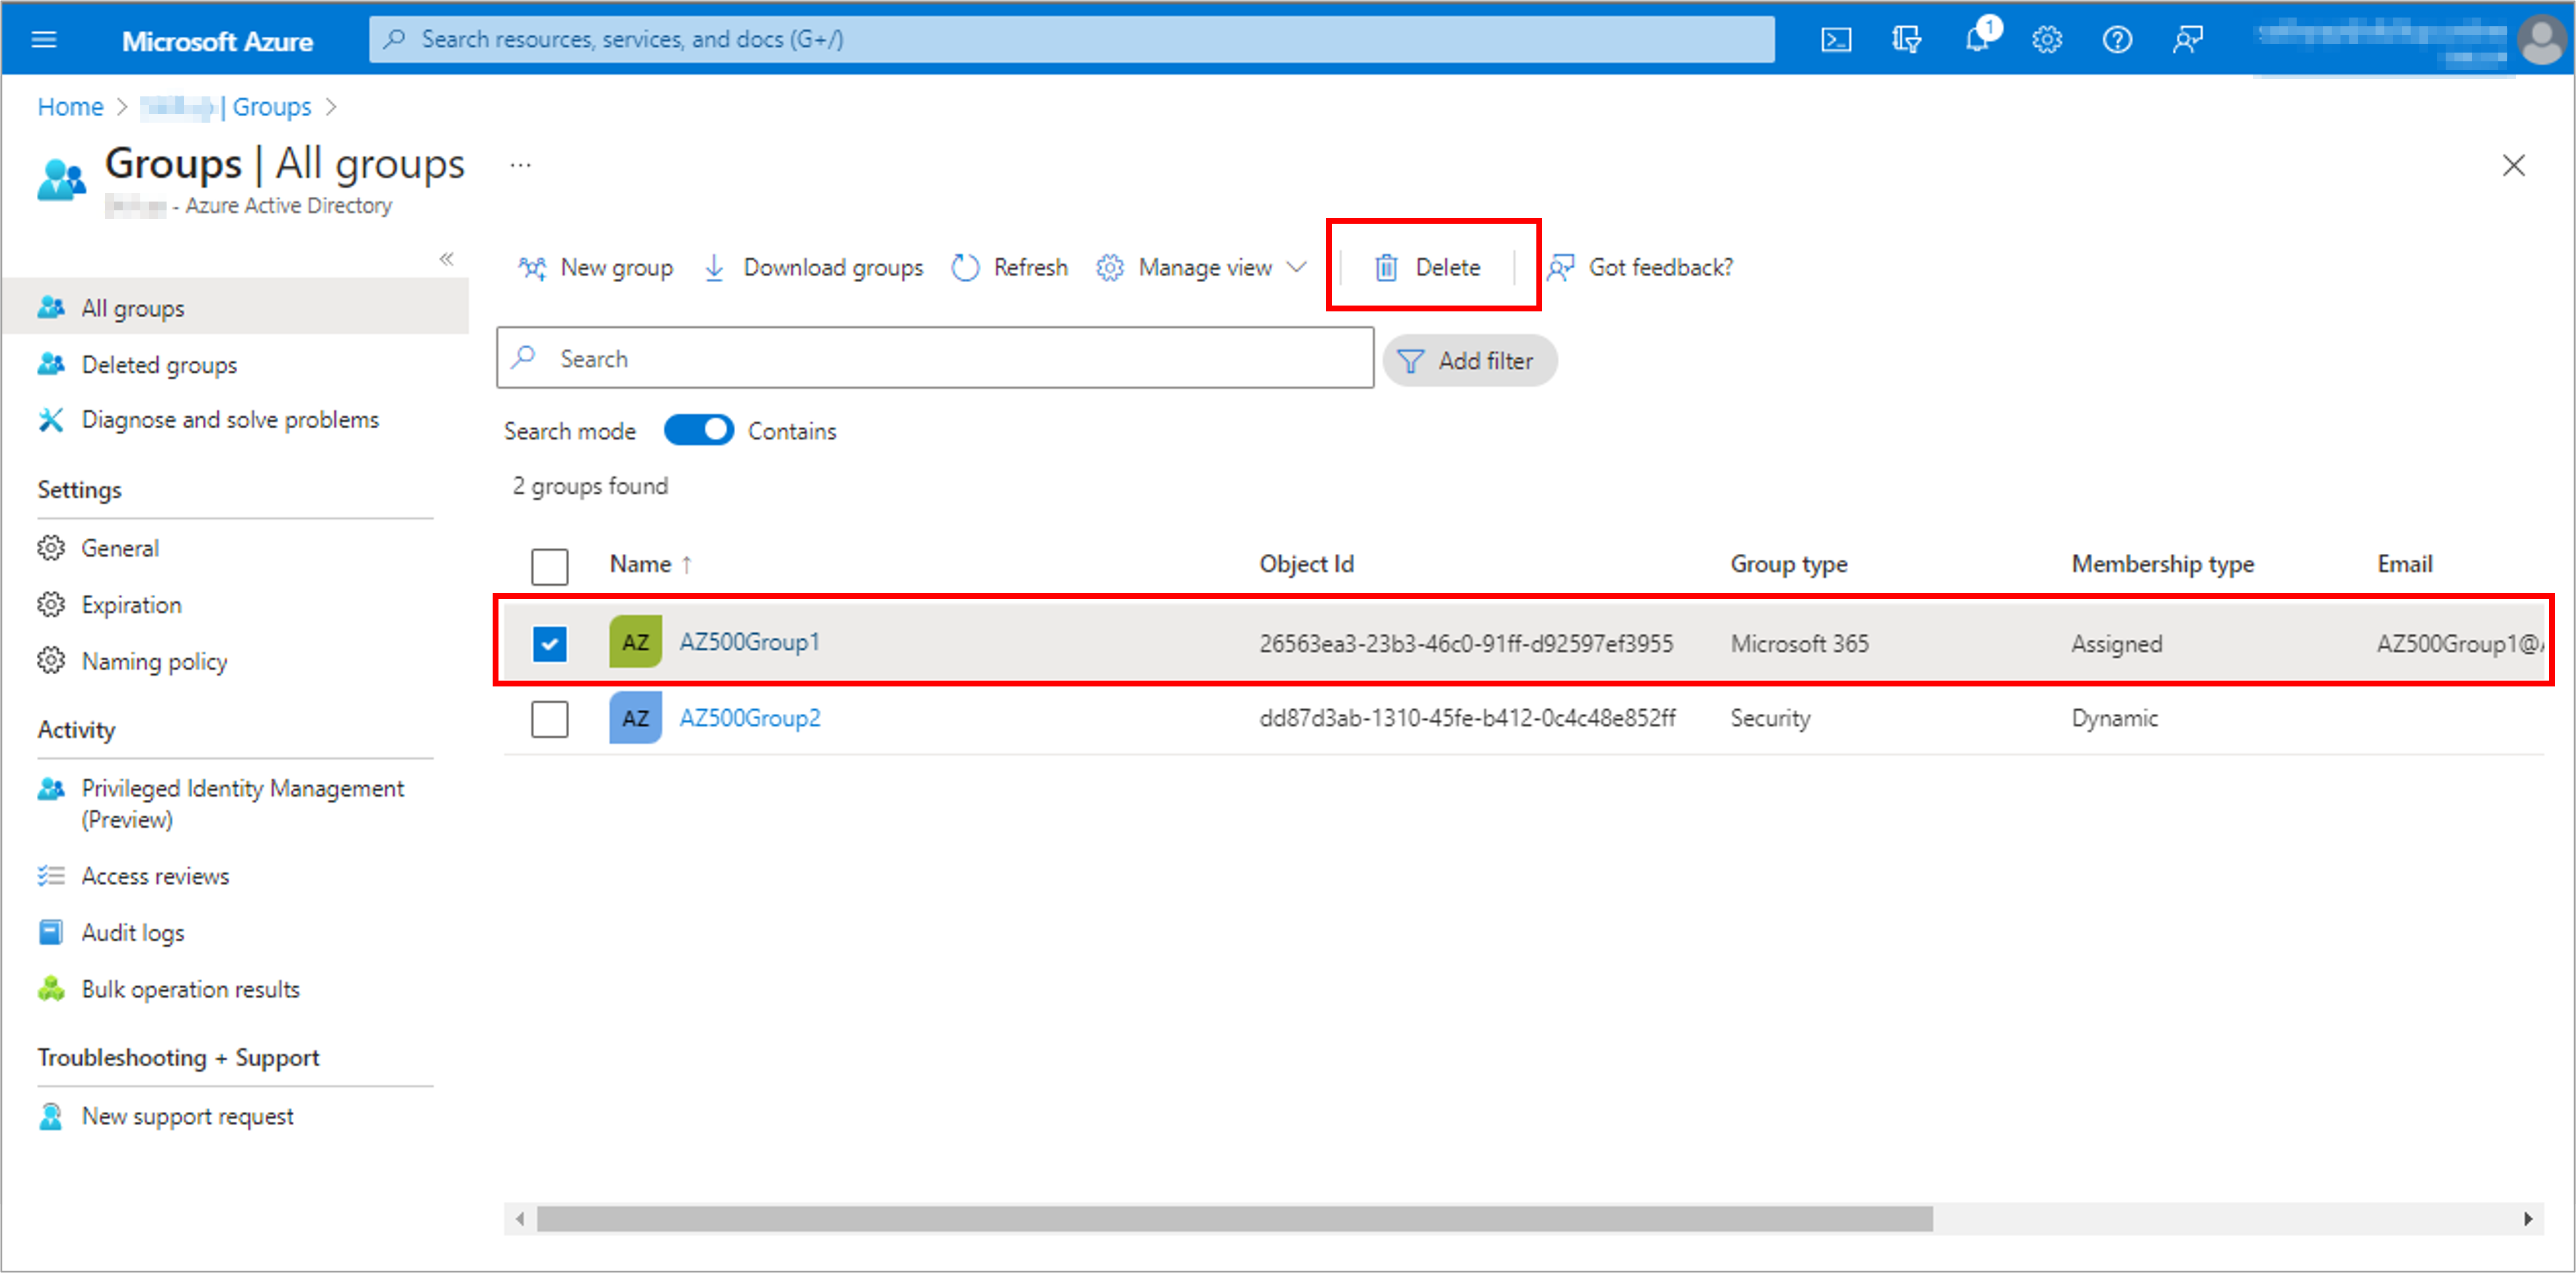Open the portal hamburger menu

44,40
